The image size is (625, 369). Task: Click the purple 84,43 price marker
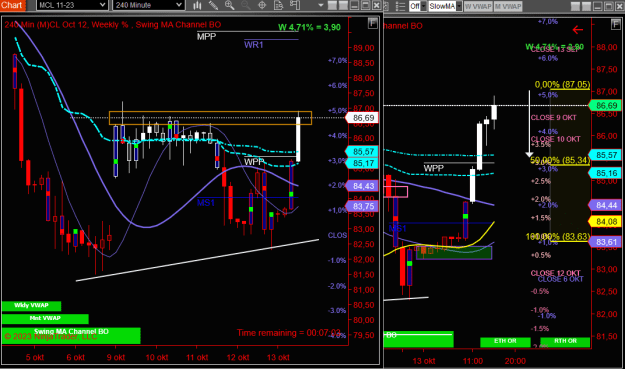(362, 186)
